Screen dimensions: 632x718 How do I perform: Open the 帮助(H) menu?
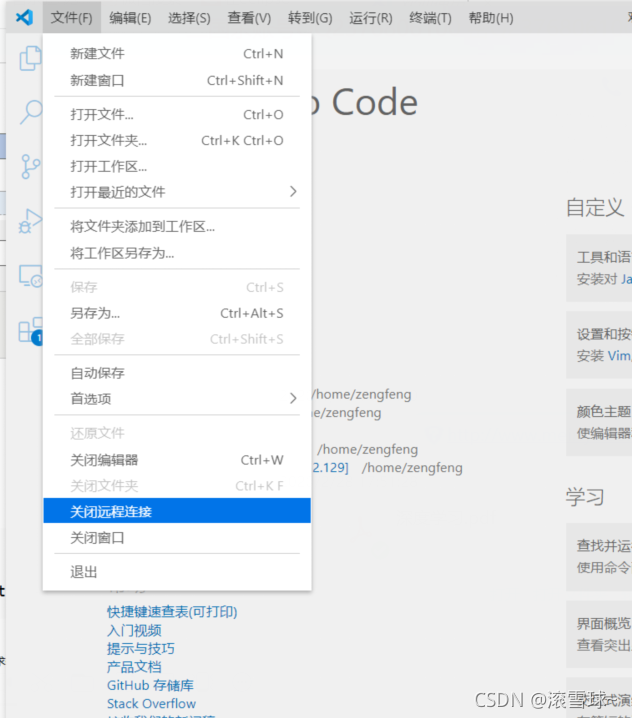point(491,18)
